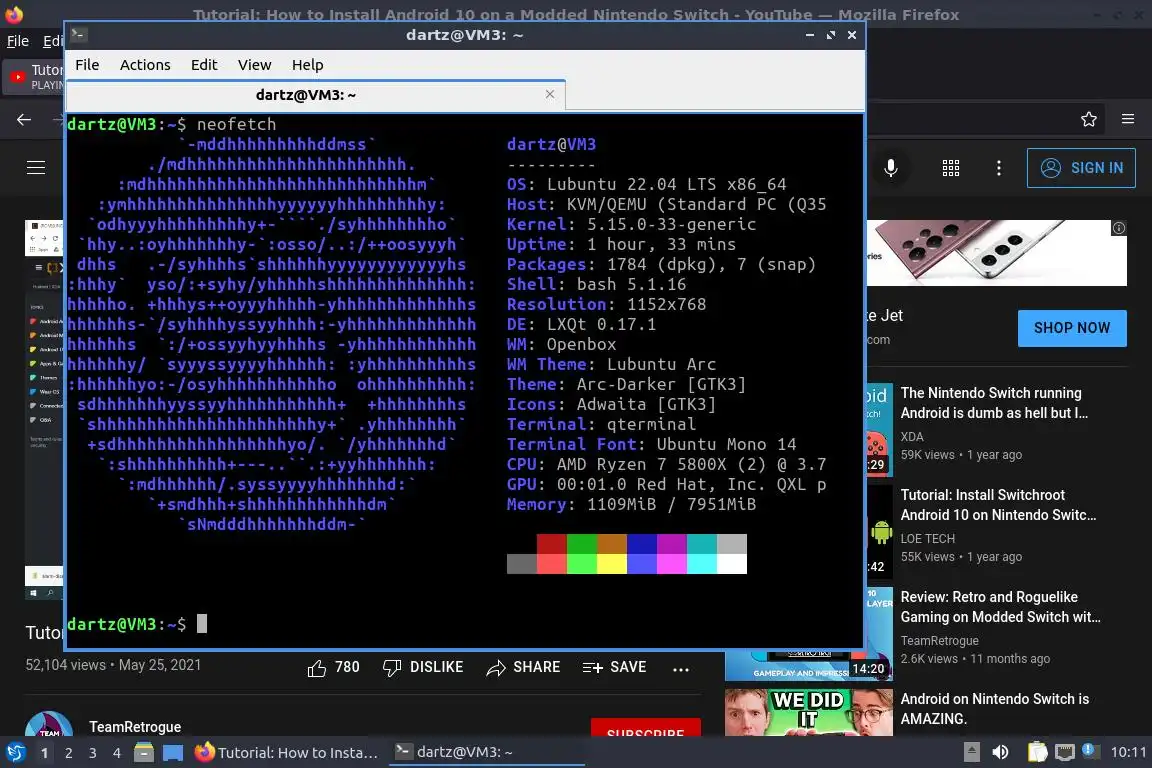Click the 10:11 clock in the panel
Image resolution: width=1152 pixels, height=768 pixels.
(1128, 752)
